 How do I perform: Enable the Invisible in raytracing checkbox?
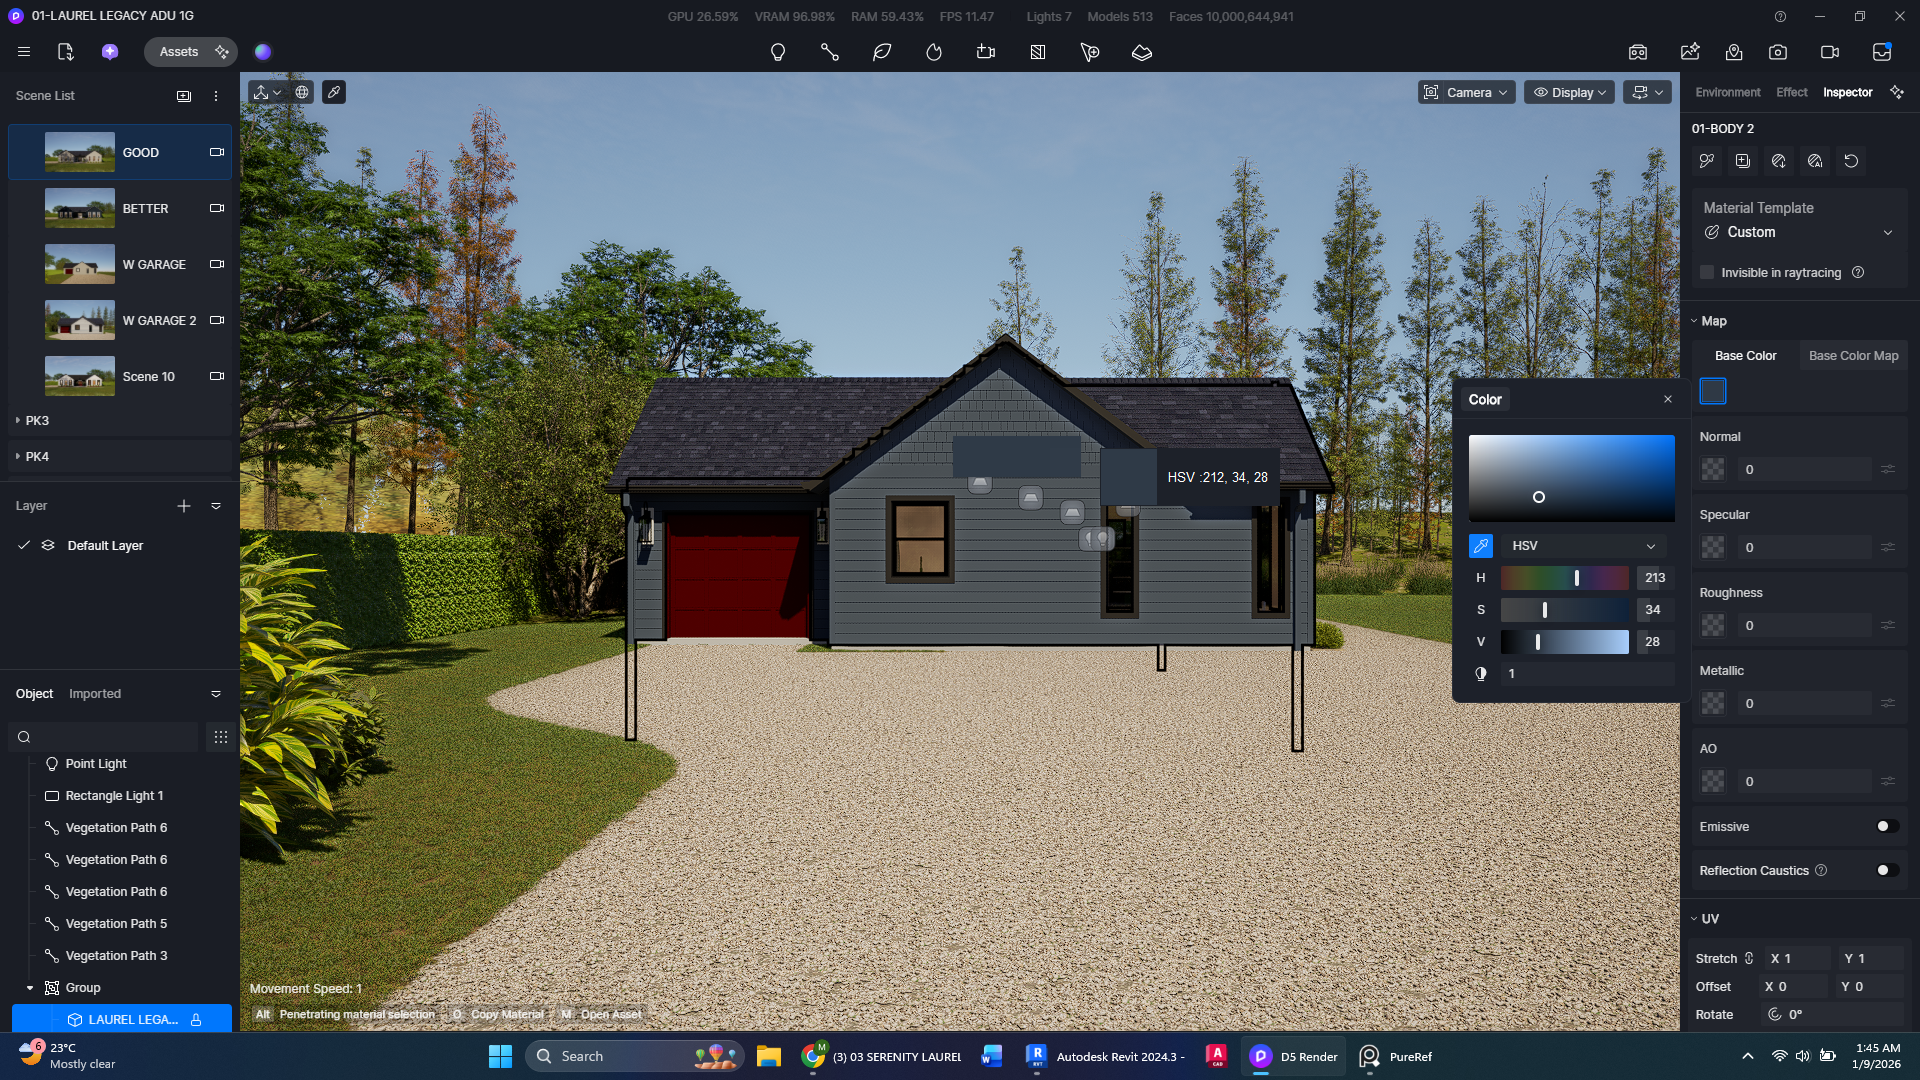(1707, 273)
